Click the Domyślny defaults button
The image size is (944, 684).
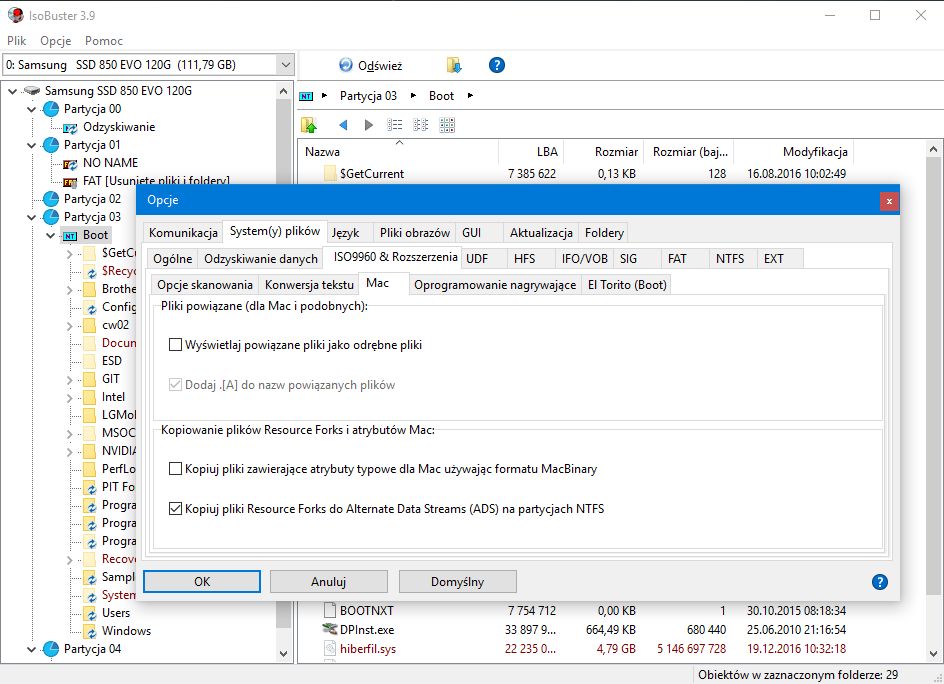tap(457, 582)
